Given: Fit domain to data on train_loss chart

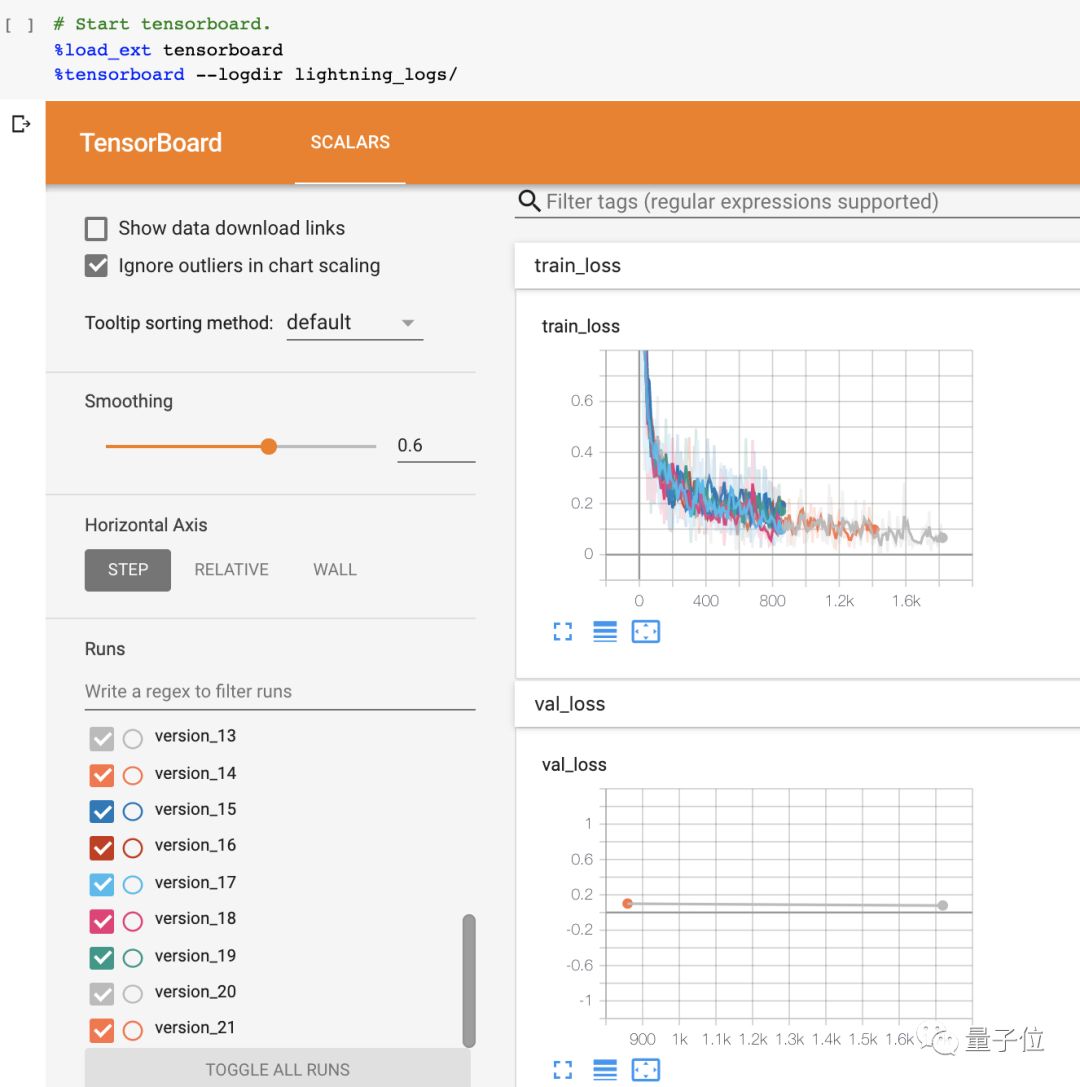Looking at the screenshot, I should (x=646, y=632).
